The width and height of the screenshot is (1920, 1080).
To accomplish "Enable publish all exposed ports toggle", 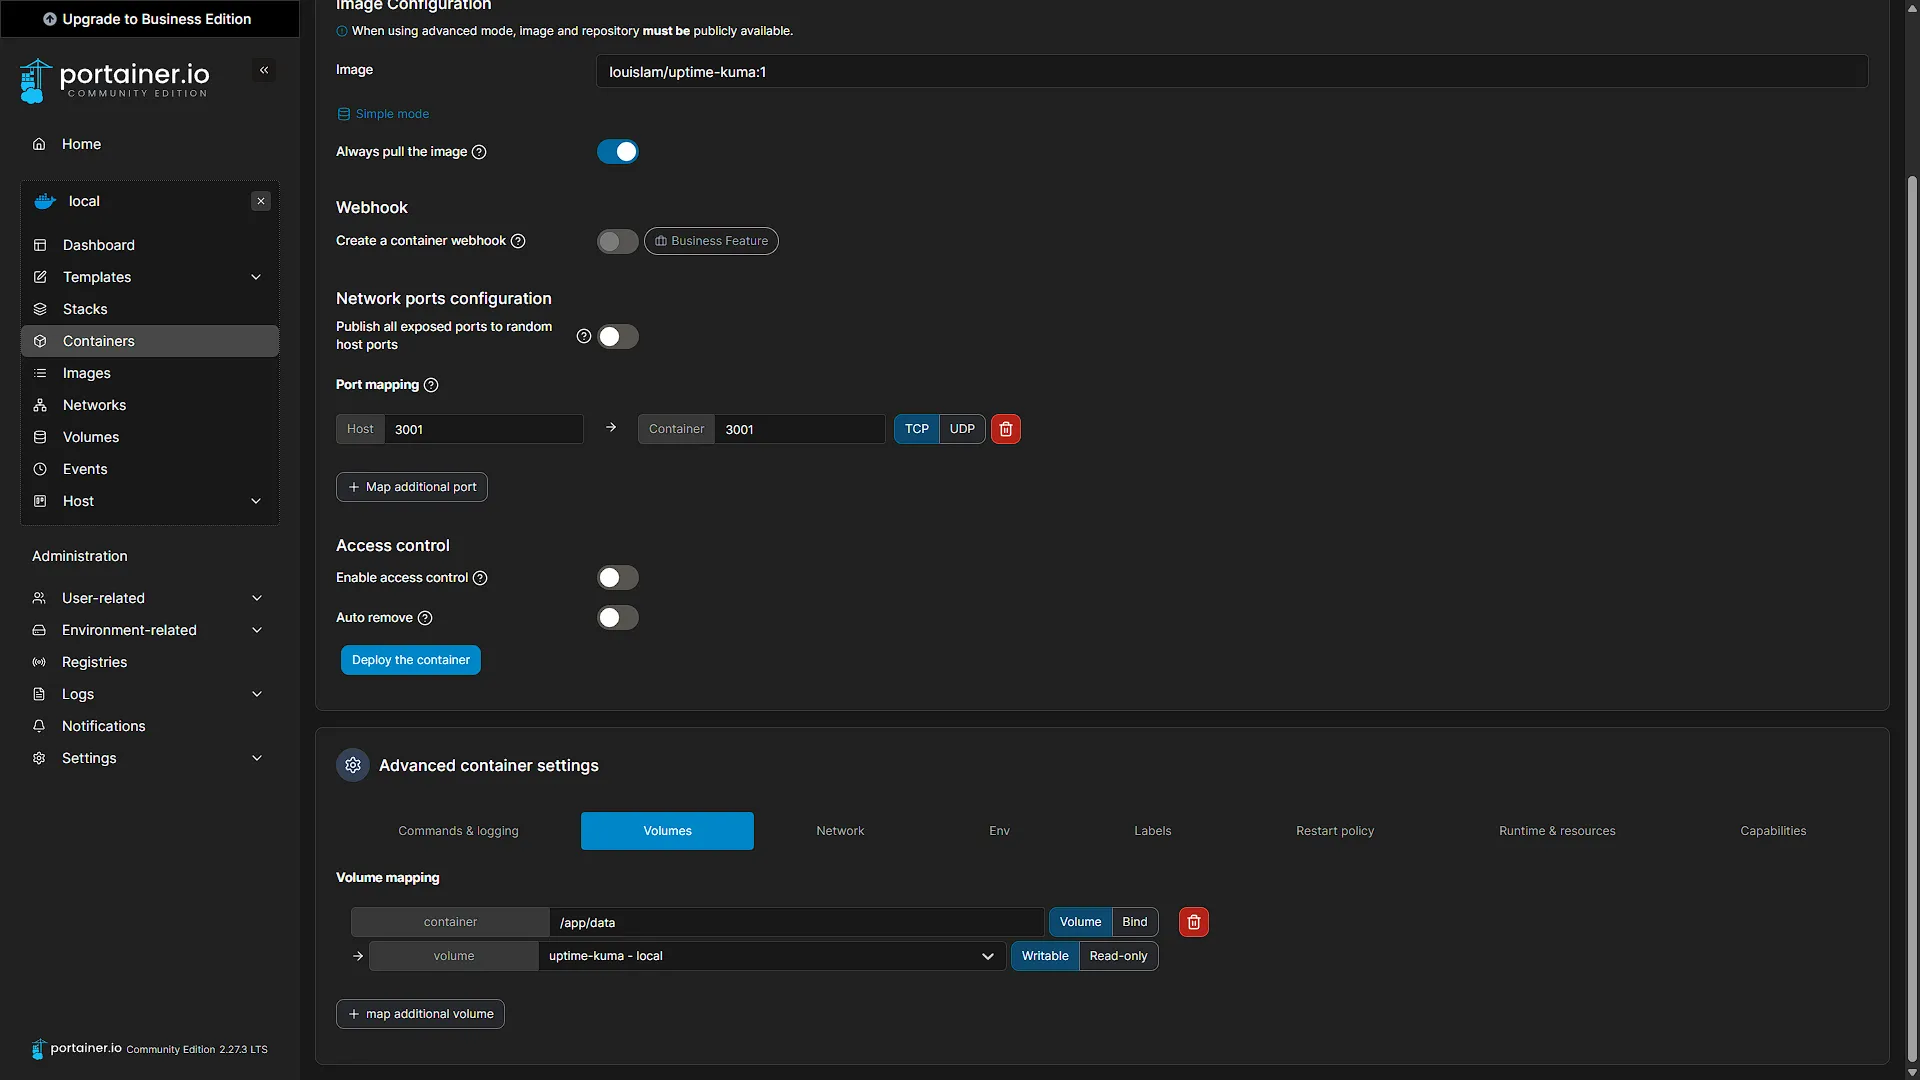I will coord(618,337).
